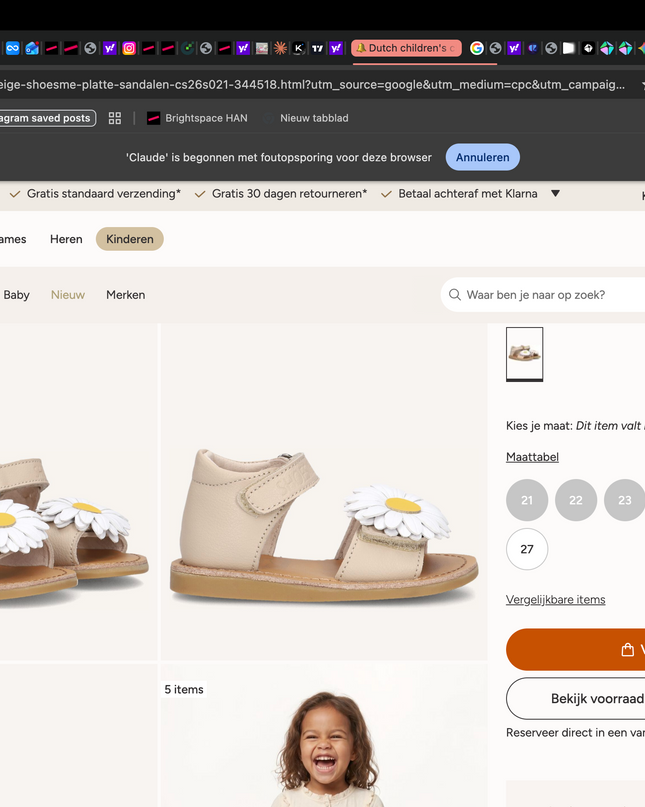Select the Heren category

[x=66, y=239]
